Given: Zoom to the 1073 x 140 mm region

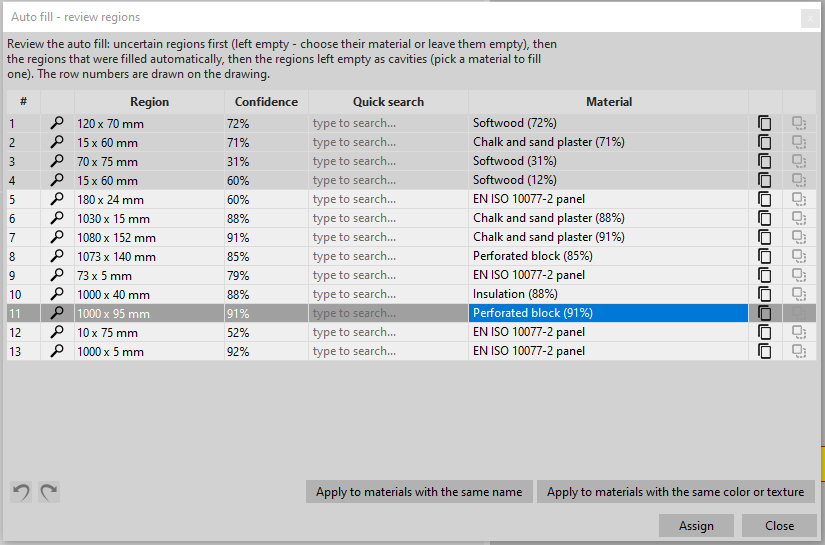Looking at the screenshot, I should [x=57, y=256].
